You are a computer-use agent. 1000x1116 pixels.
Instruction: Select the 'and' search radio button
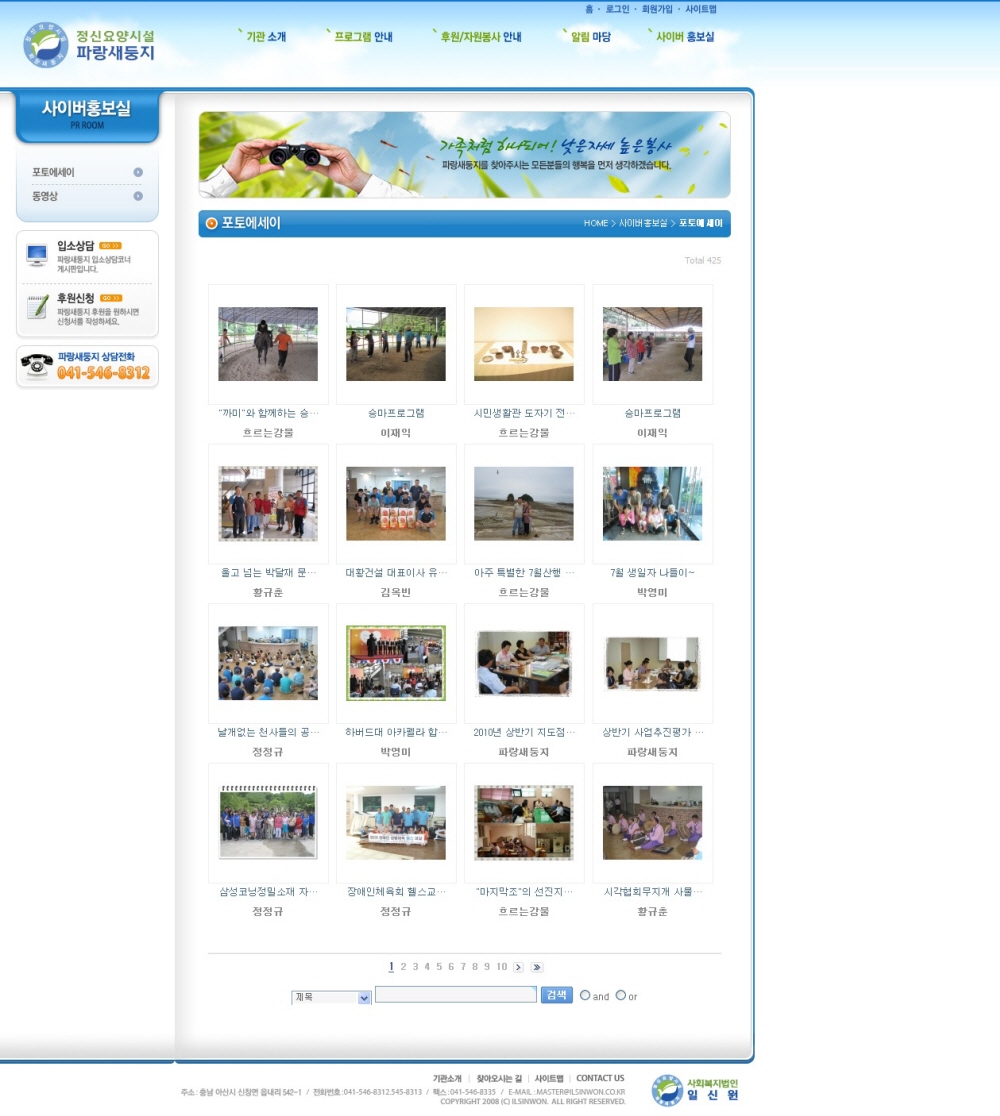click(x=585, y=995)
